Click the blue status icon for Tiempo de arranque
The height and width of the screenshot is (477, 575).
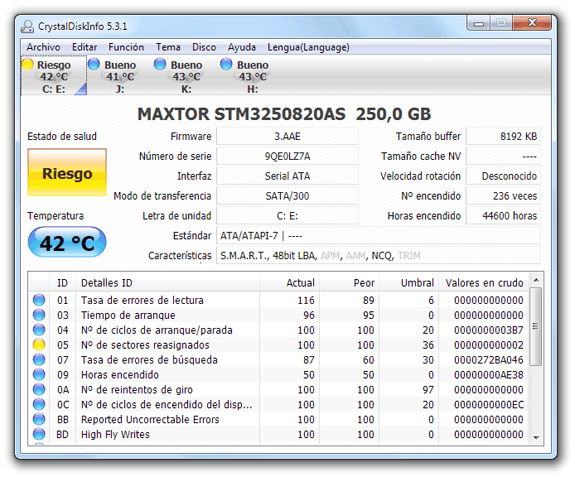tap(39, 315)
